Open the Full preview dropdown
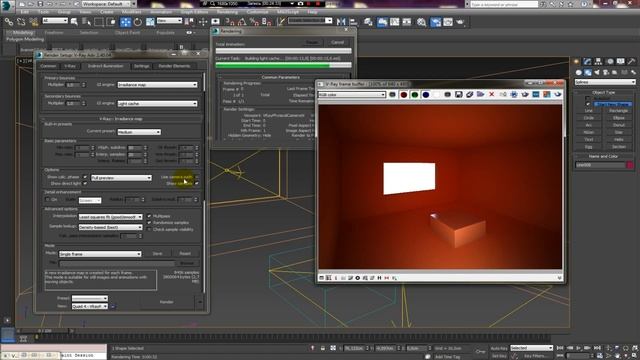Image resolution: width=640 pixels, height=360 pixels. point(121,178)
